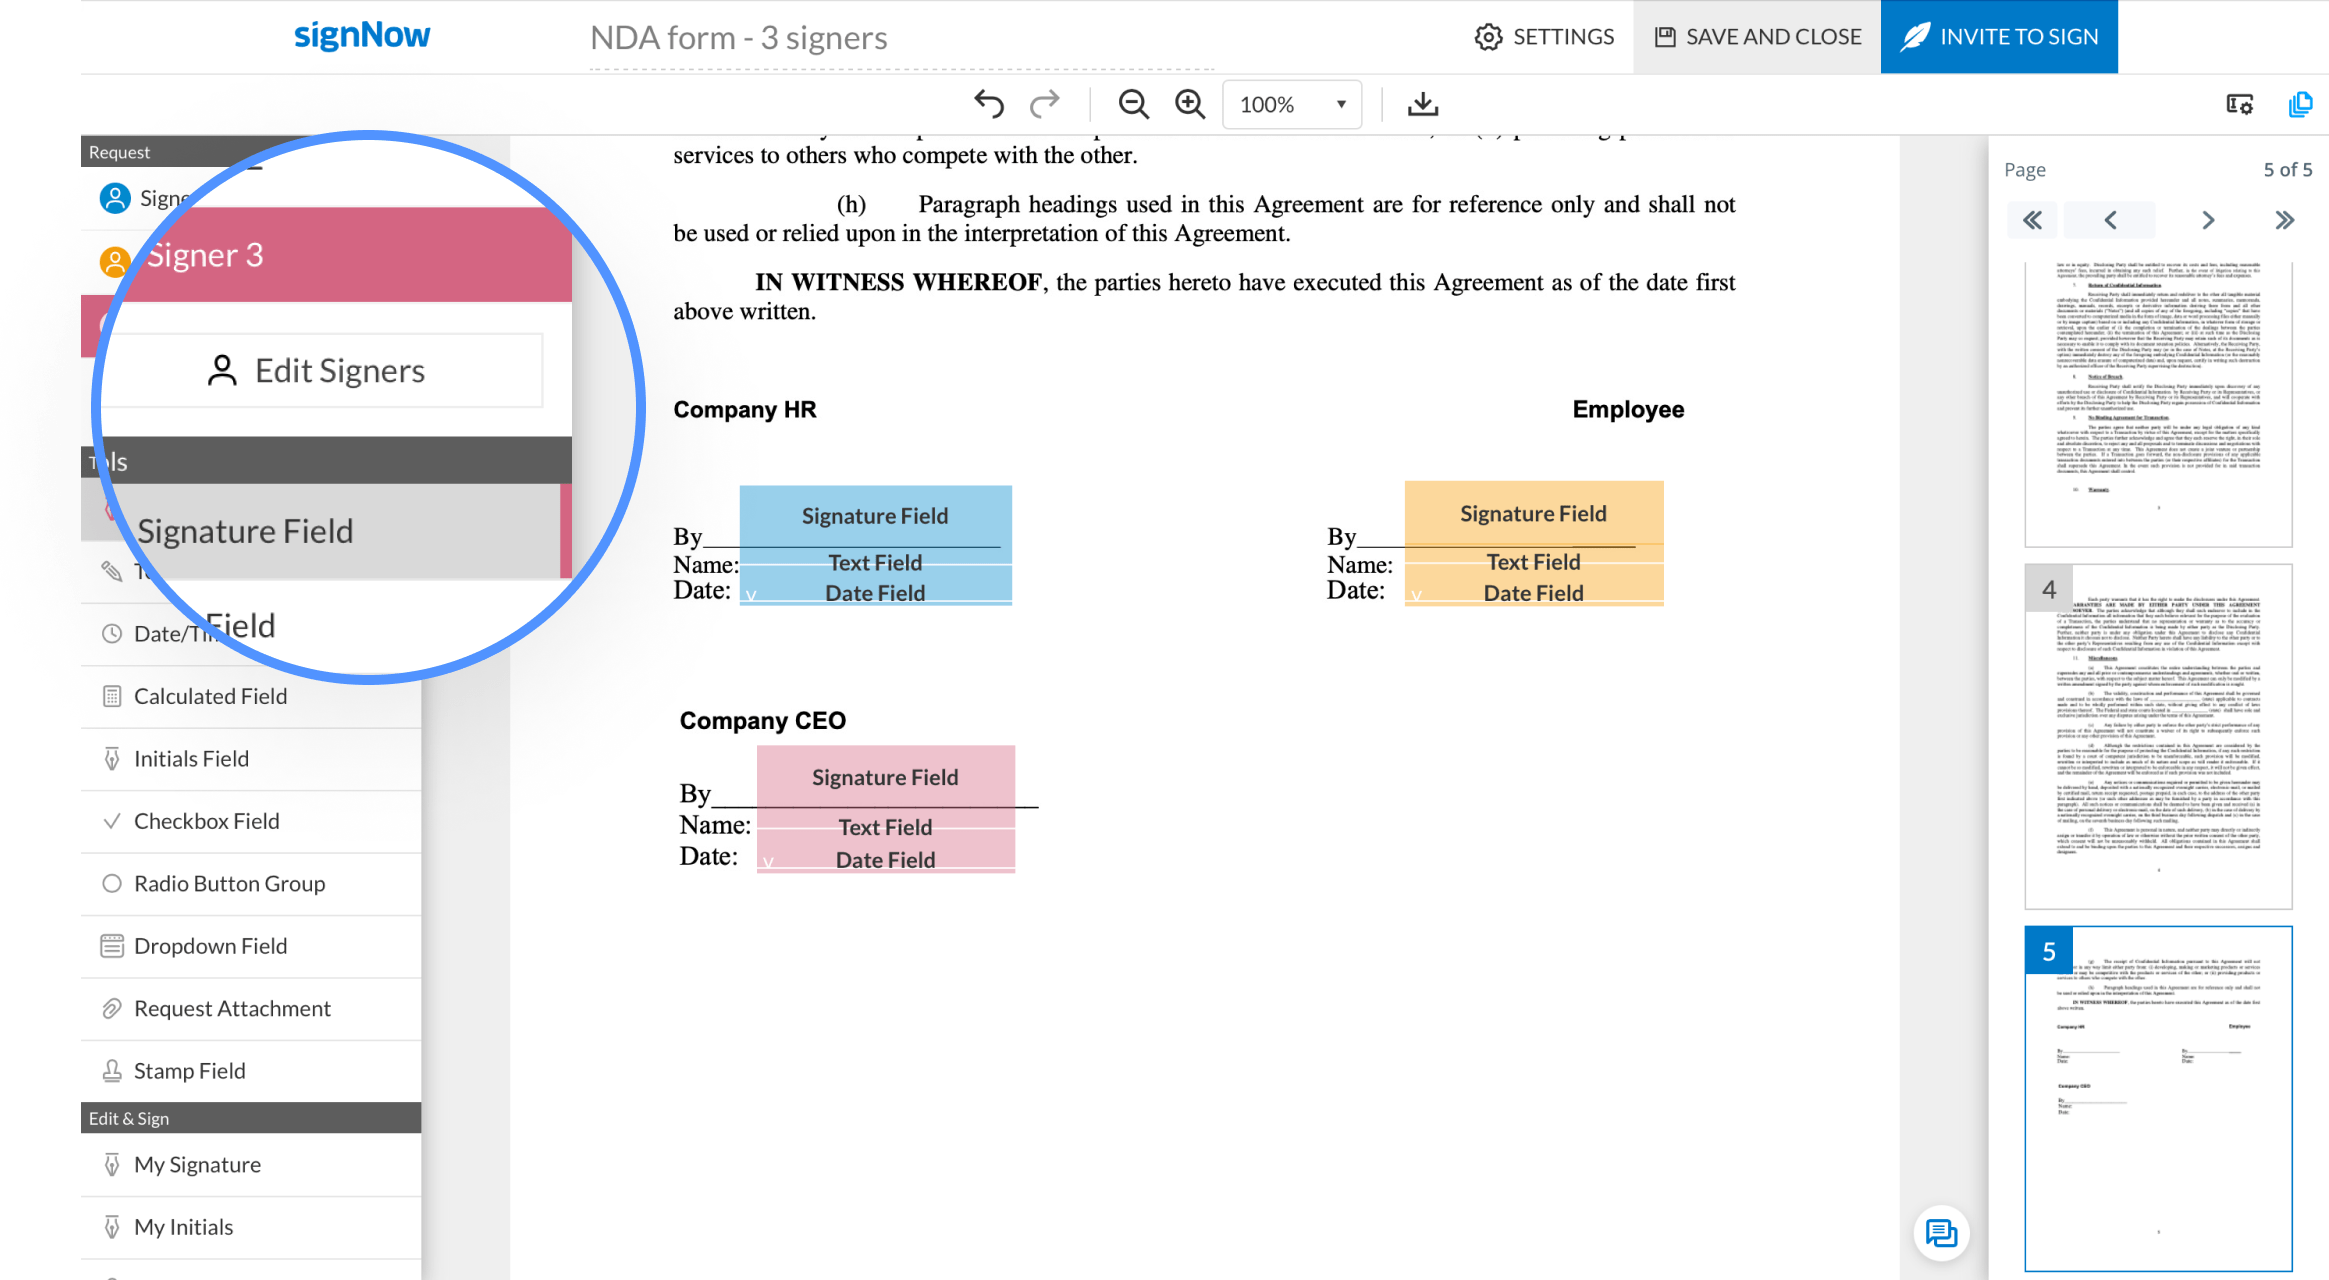Click the redo arrow icon
The width and height of the screenshot is (2329, 1280).
point(1045,104)
